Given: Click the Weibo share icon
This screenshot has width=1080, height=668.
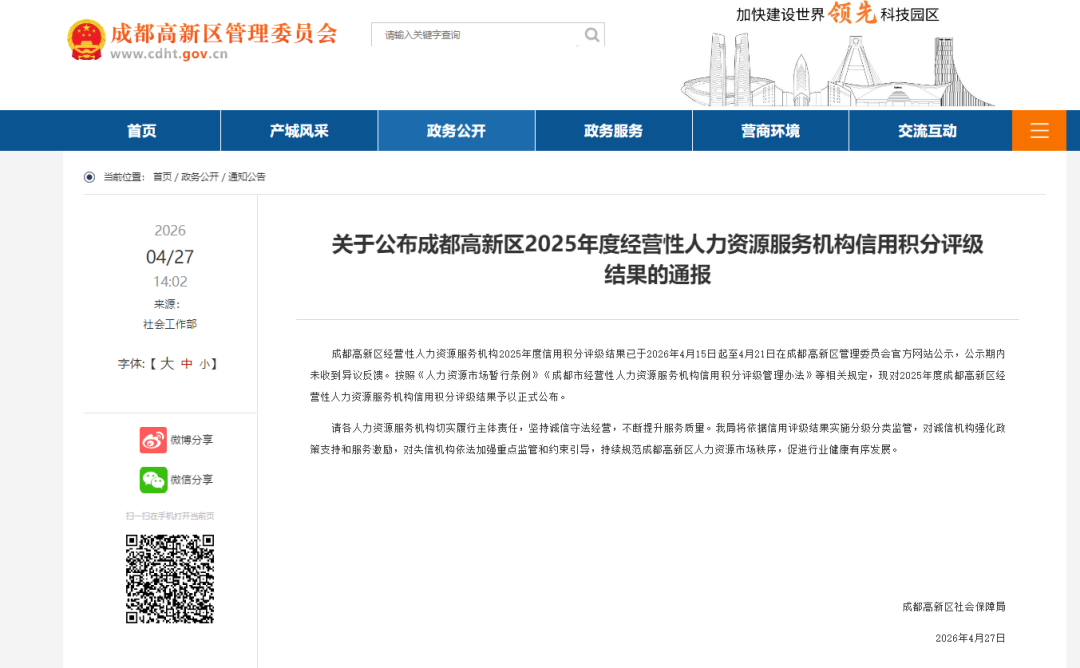Looking at the screenshot, I should click(153, 439).
